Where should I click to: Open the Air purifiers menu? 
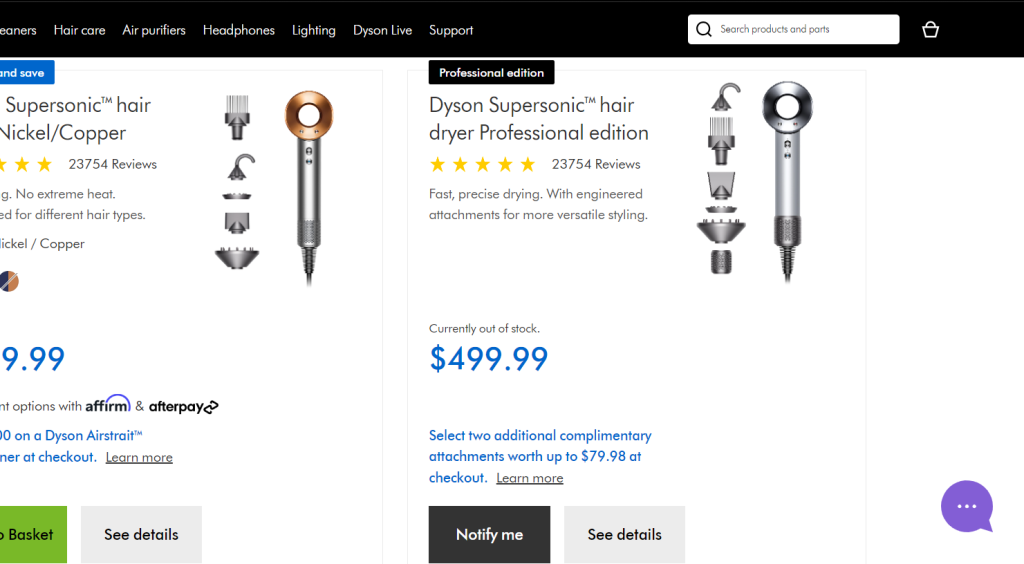[x=154, y=30]
